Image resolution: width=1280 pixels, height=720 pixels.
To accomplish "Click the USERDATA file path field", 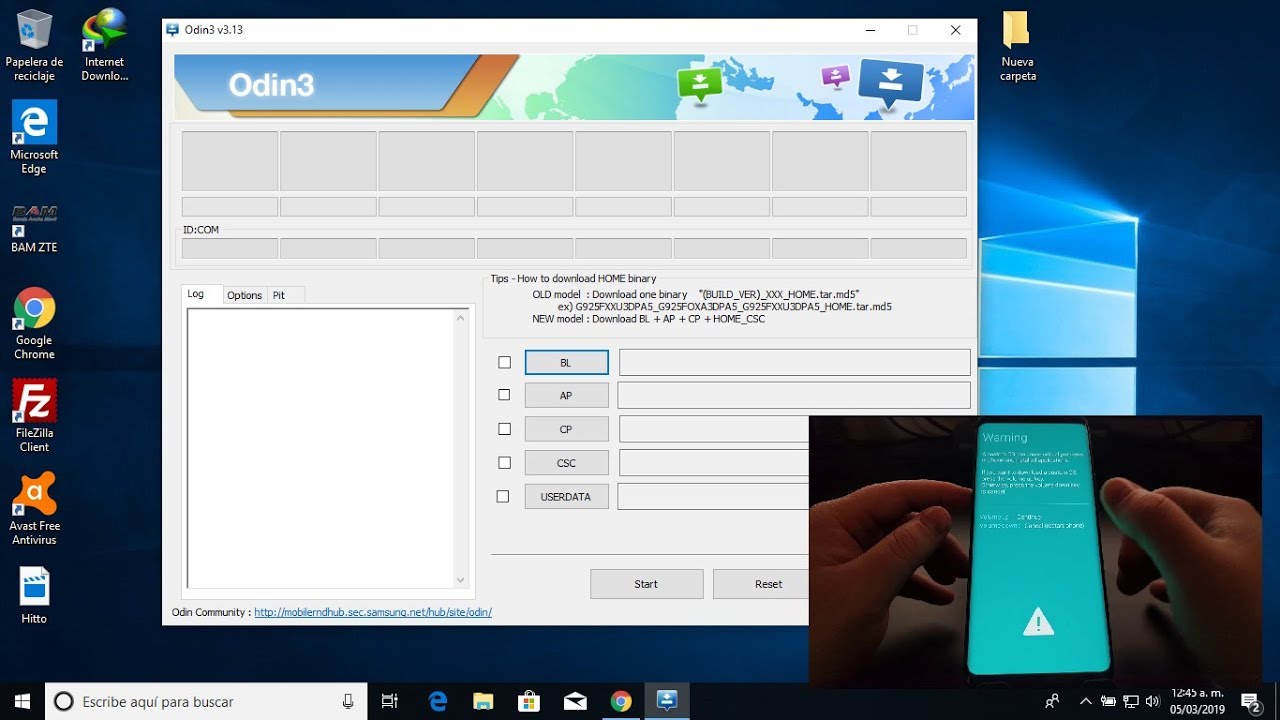I will (x=713, y=496).
